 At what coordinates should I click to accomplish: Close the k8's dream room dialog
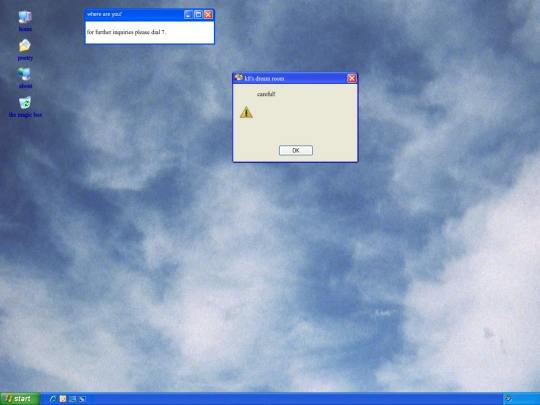pyautogui.click(x=352, y=79)
